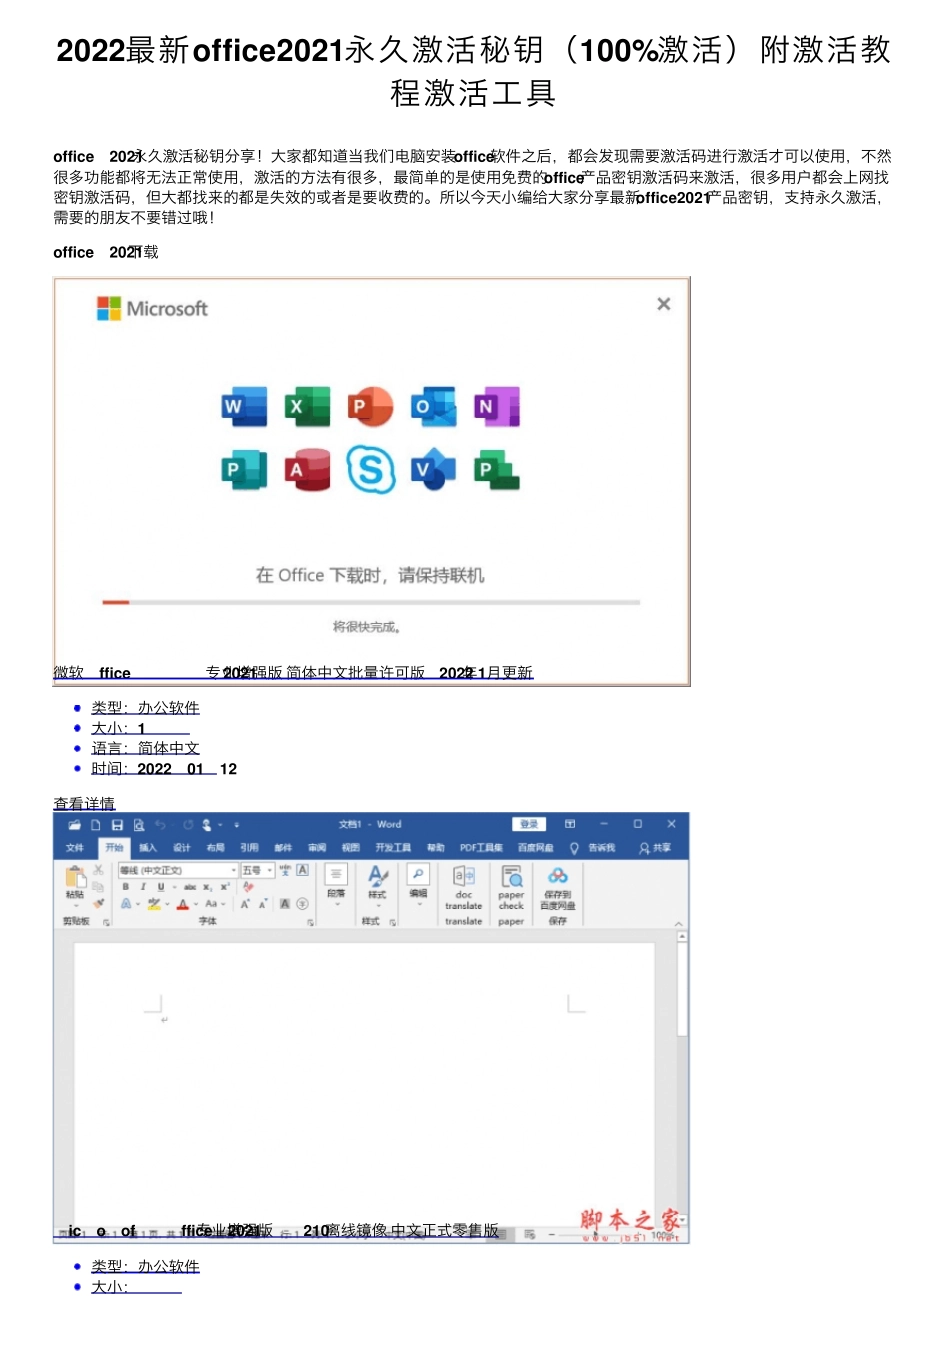Apply the text highlight marker icon
Screen dimensions: 950x1345
tap(154, 903)
